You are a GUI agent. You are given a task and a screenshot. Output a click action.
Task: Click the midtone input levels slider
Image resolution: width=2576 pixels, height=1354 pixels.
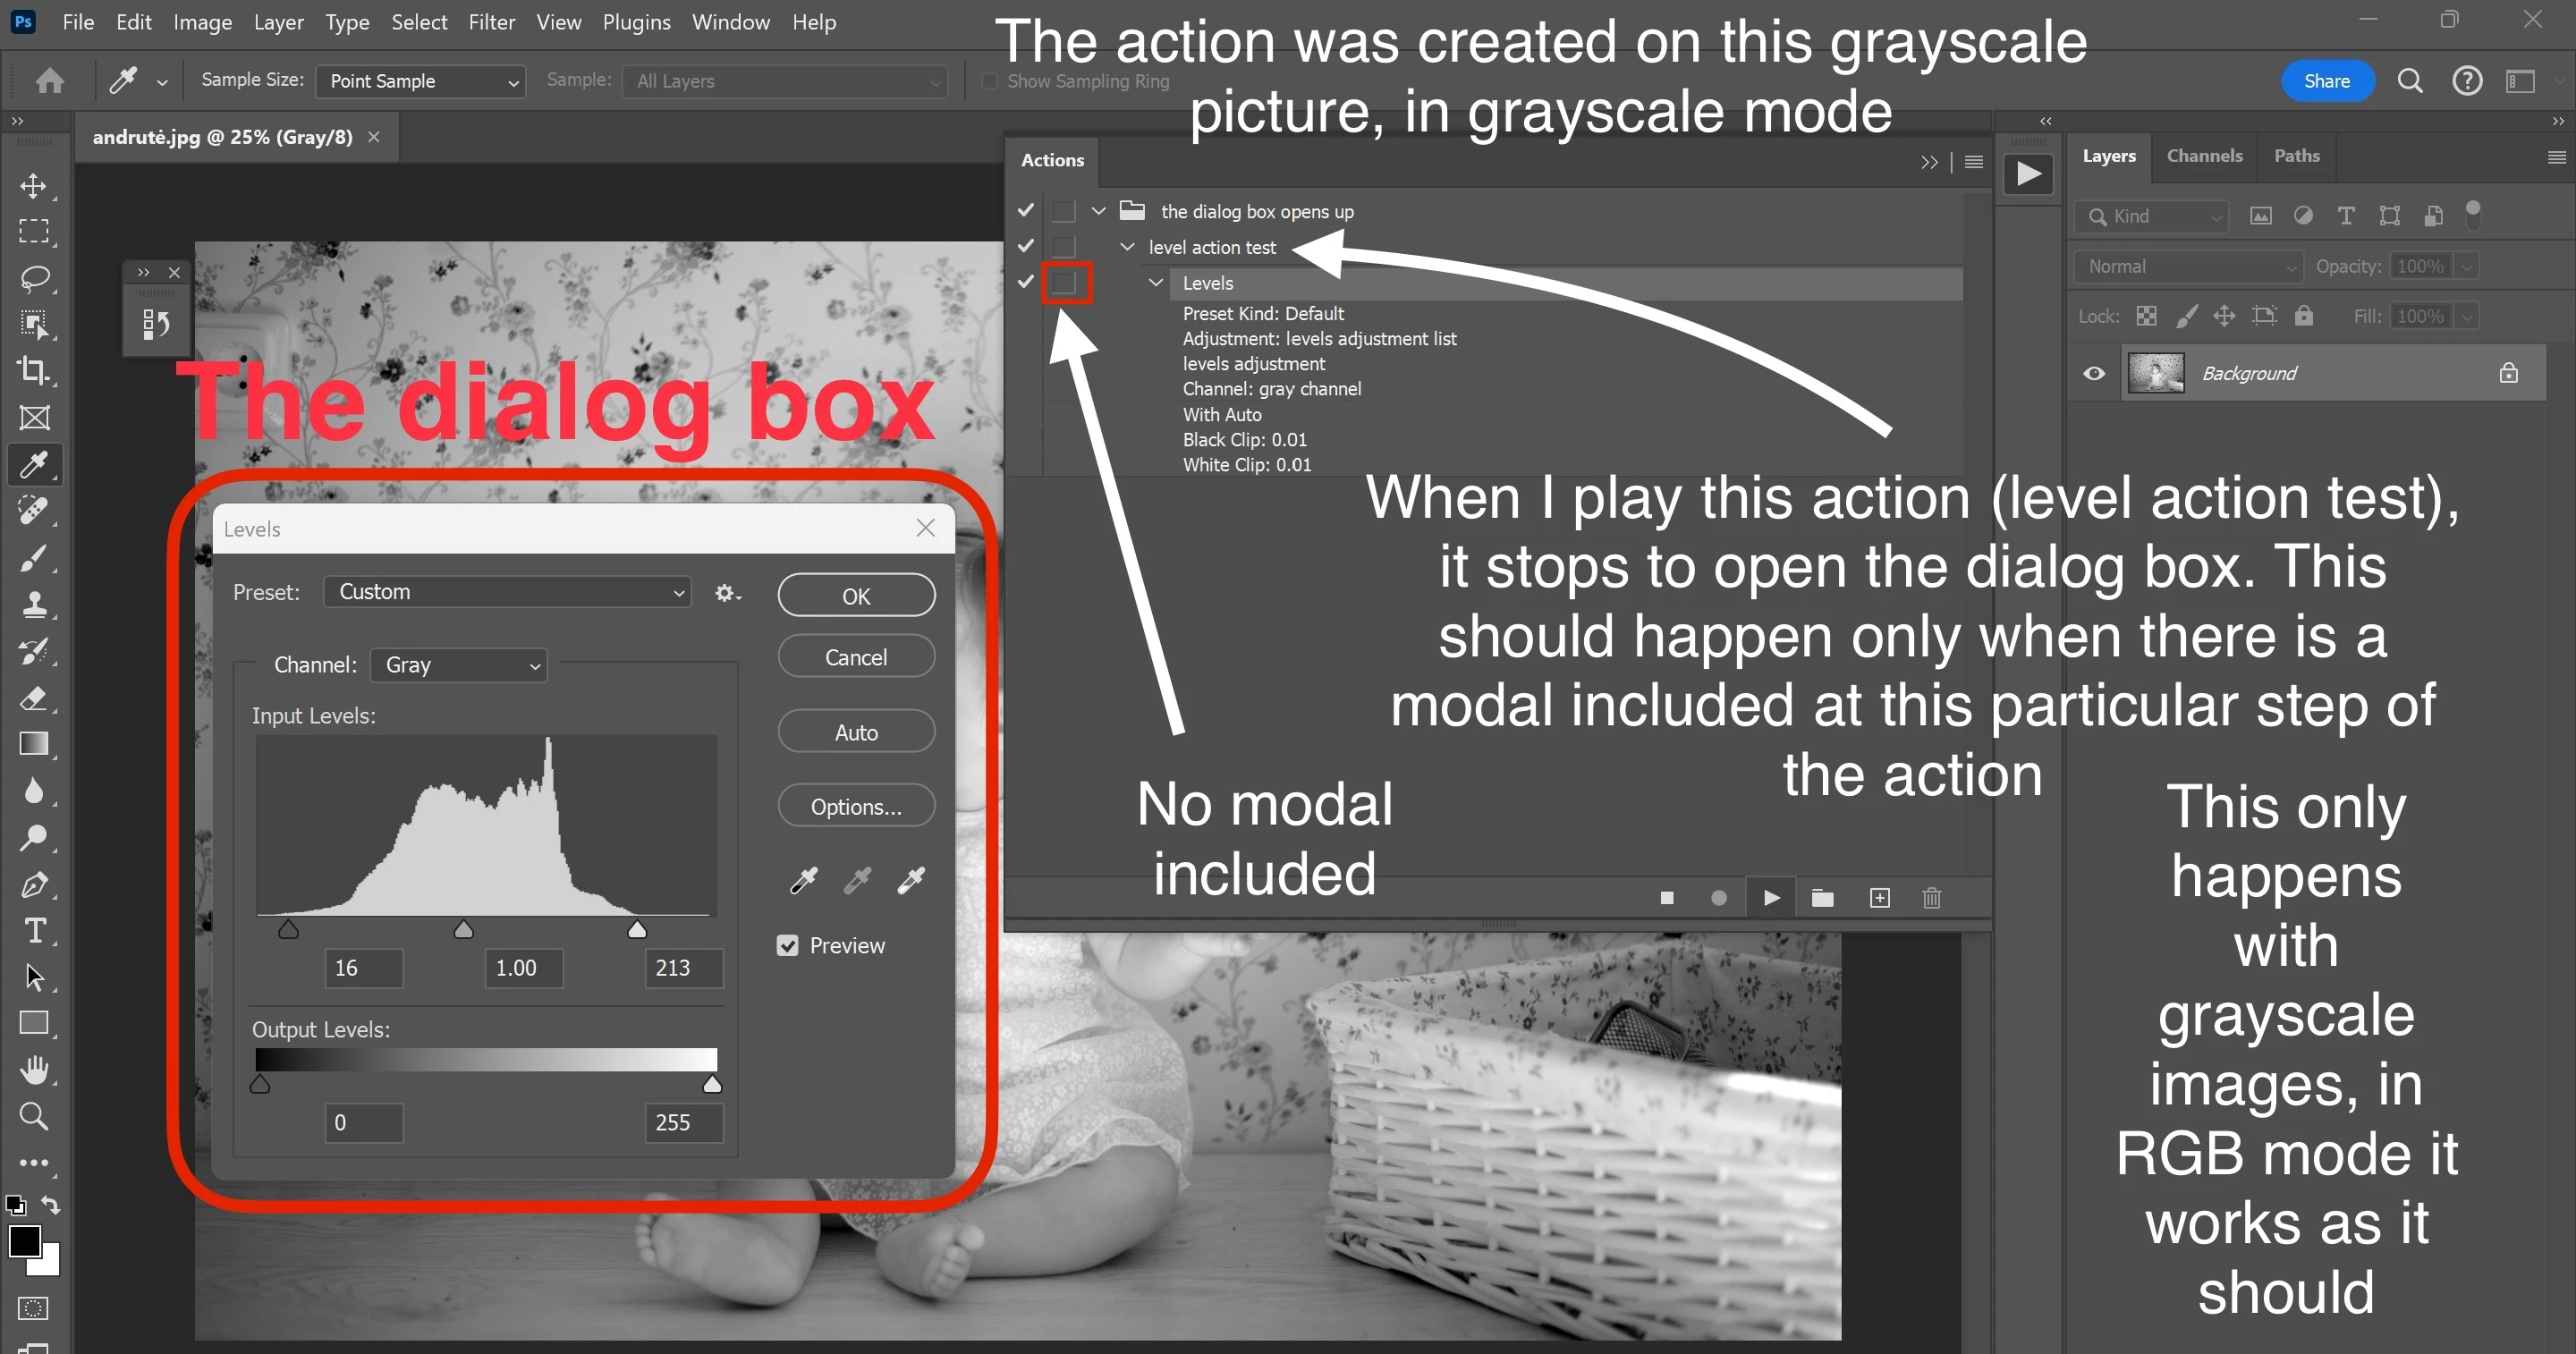pyautogui.click(x=463, y=931)
